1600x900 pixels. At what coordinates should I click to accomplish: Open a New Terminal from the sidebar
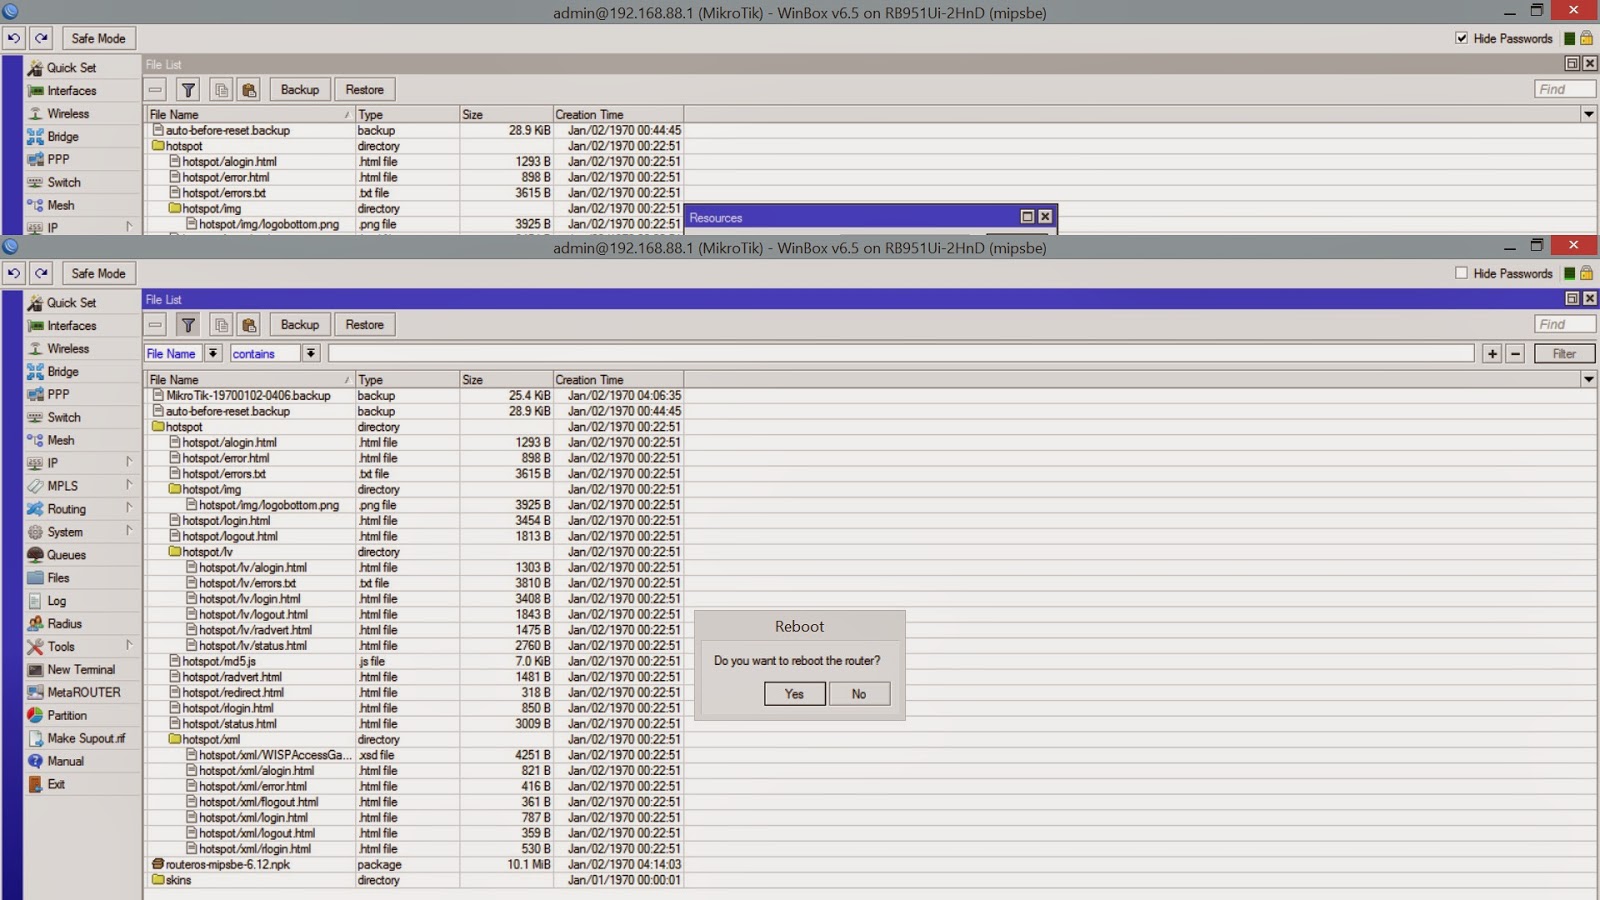point(80,669)
